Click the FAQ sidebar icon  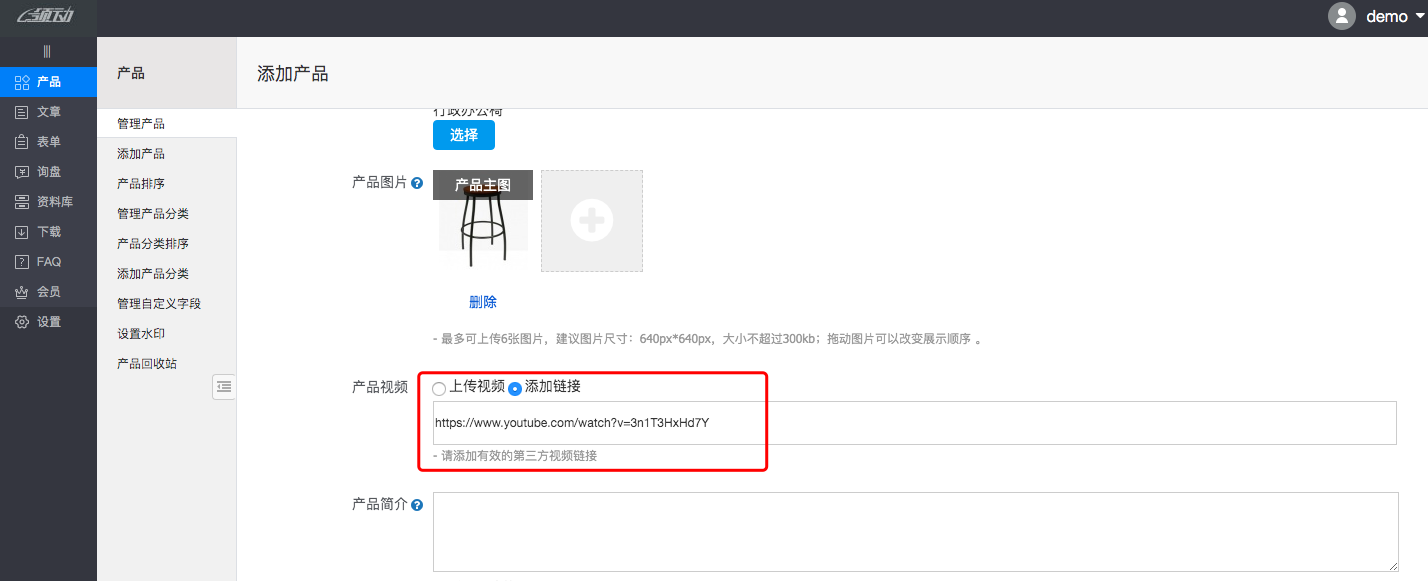20,261
